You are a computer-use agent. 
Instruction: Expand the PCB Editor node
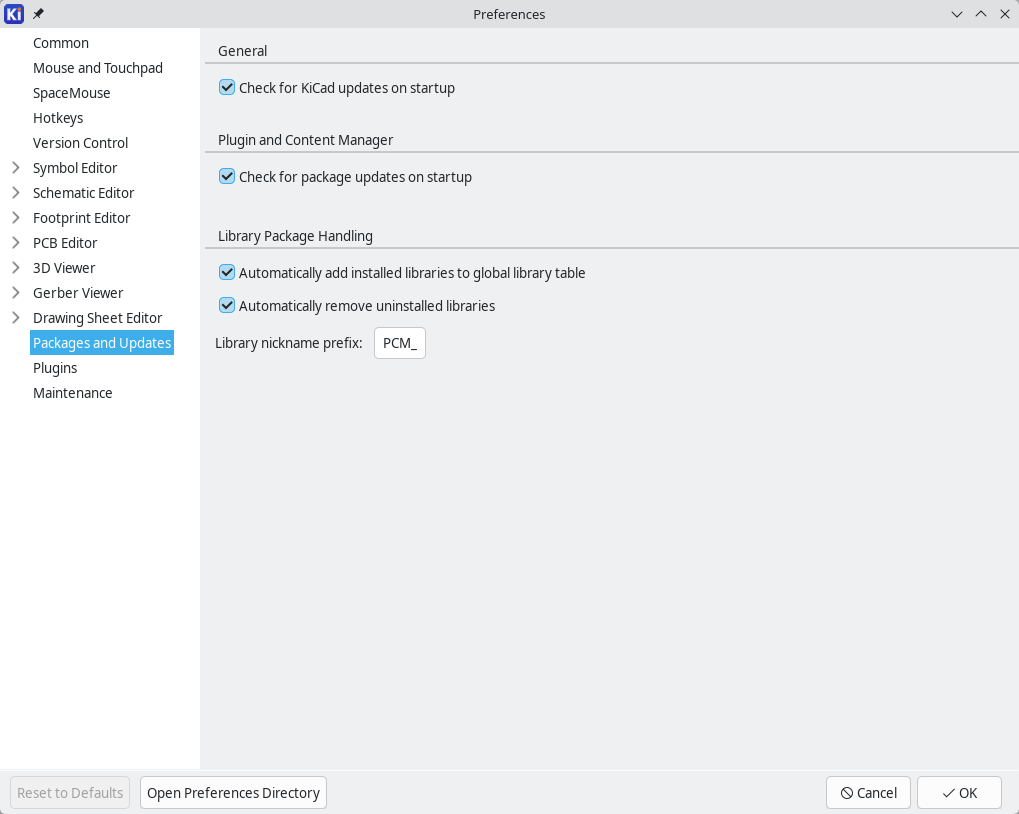point(16,242)
